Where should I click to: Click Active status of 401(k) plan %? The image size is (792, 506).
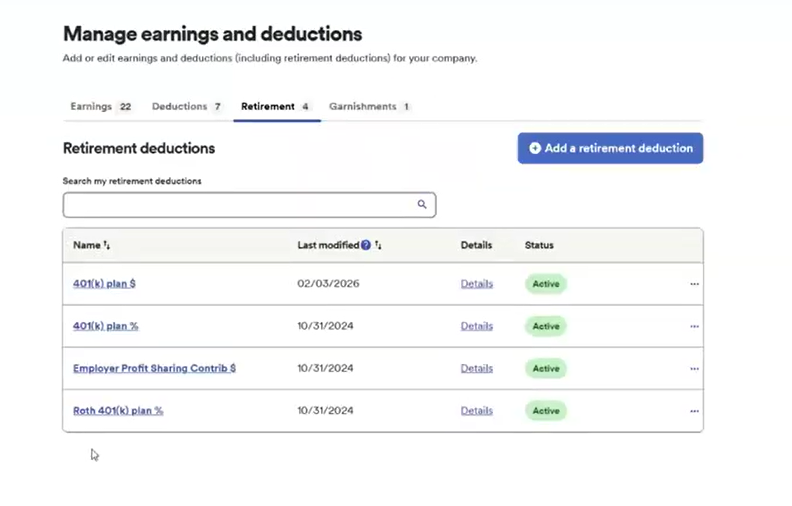pos(546,326)
